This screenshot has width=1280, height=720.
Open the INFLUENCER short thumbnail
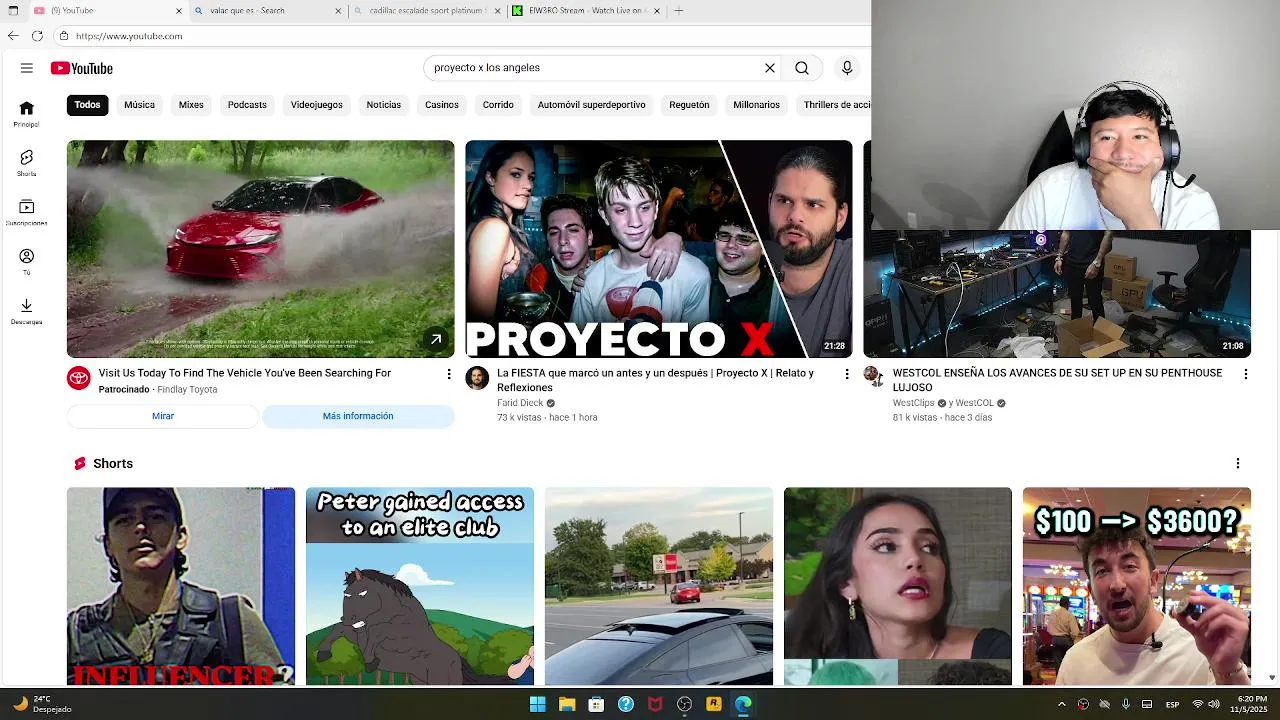[181, 586]
